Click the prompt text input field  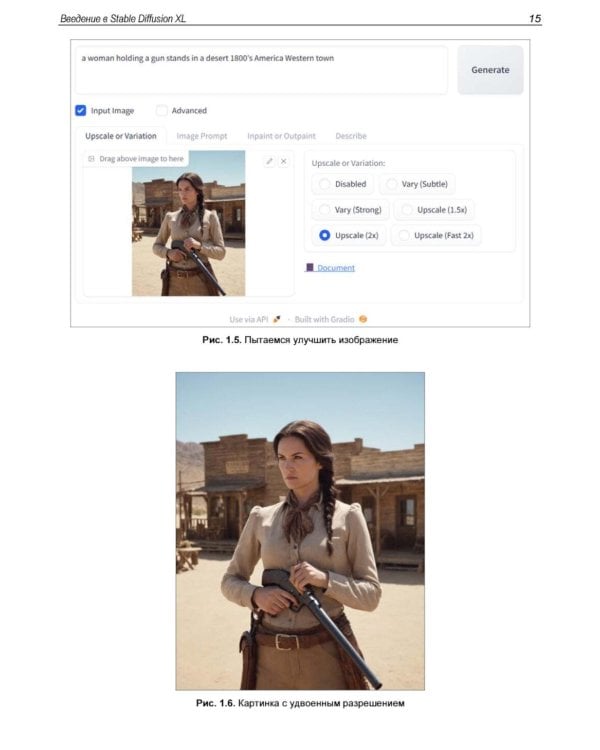click(x=261, y=70)
